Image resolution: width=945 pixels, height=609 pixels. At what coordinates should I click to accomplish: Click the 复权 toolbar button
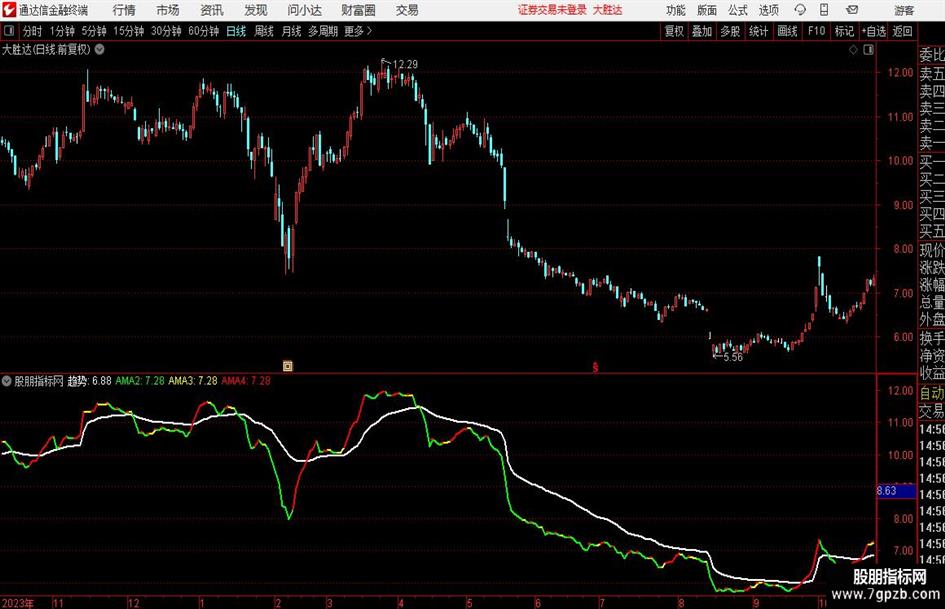(x=674, y=31)
